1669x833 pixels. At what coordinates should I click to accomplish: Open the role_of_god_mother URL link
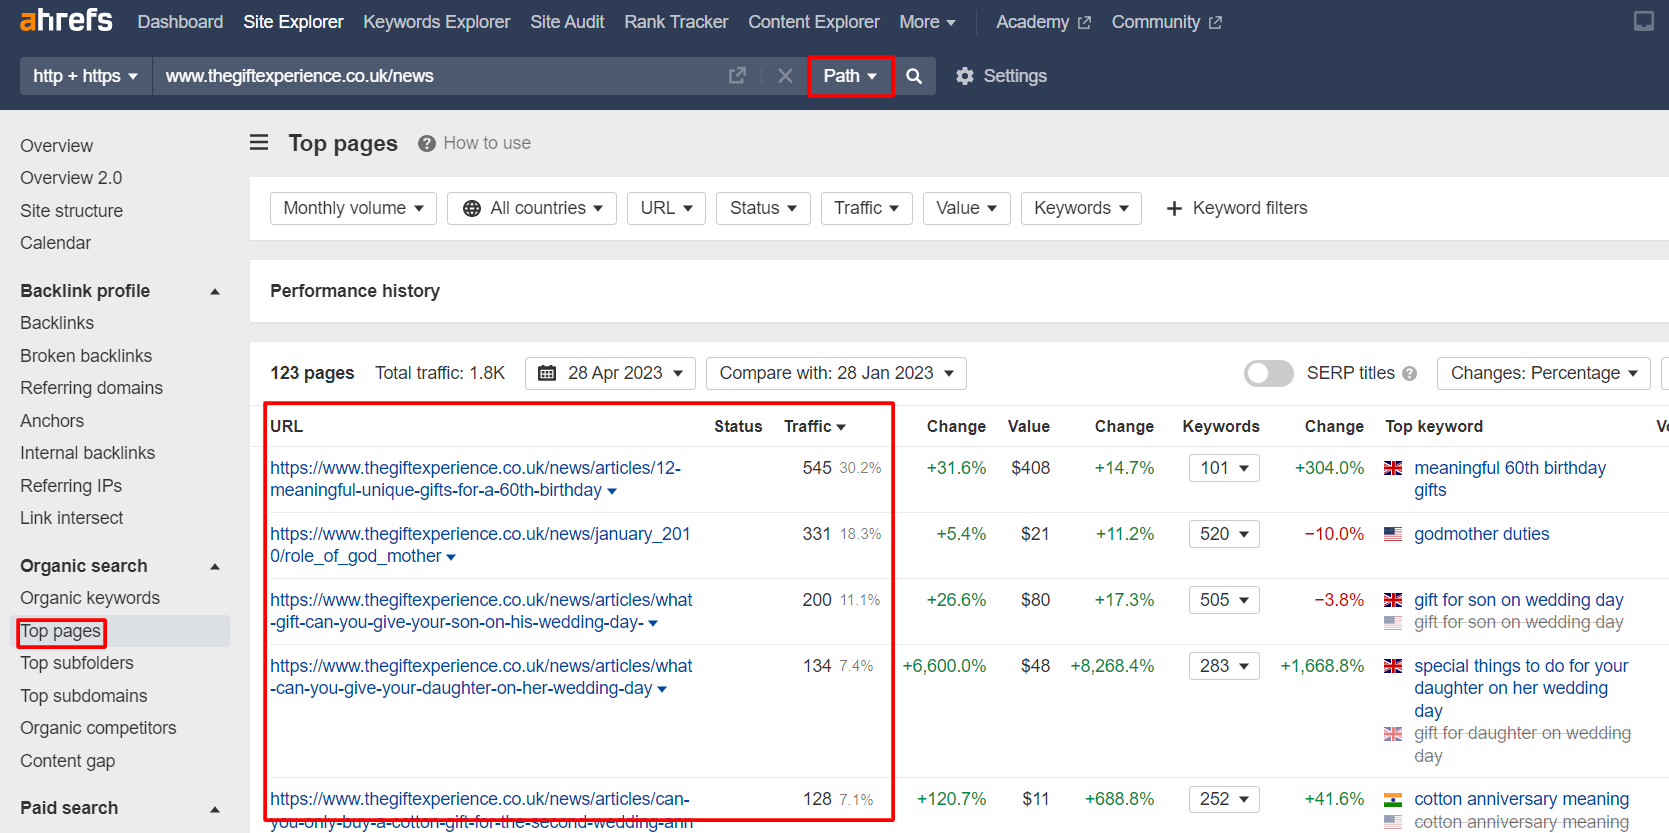(480, 545)
